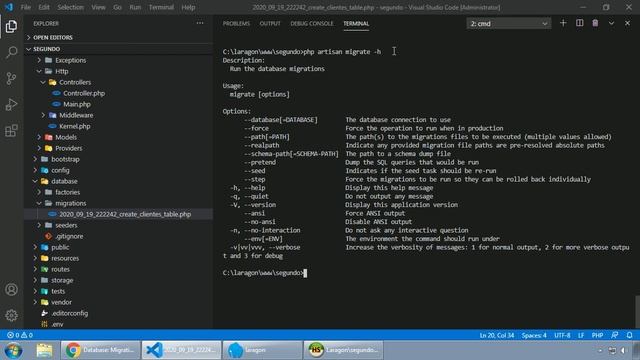Open the Accounts menu icon
This screenshot has width=640, height=360.
click(11, 289)
